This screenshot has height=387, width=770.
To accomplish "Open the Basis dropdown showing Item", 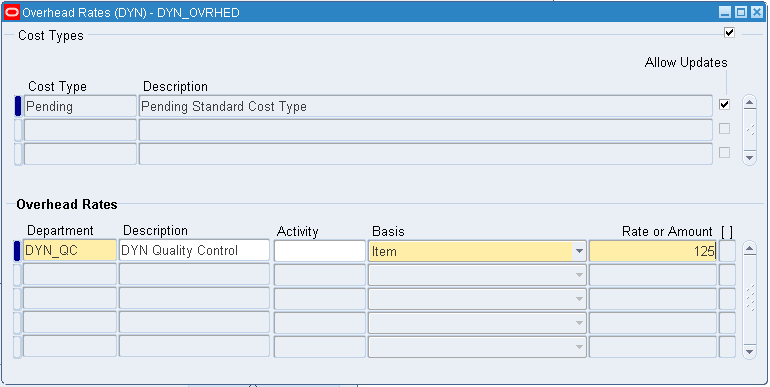I will tap(579, 251).
